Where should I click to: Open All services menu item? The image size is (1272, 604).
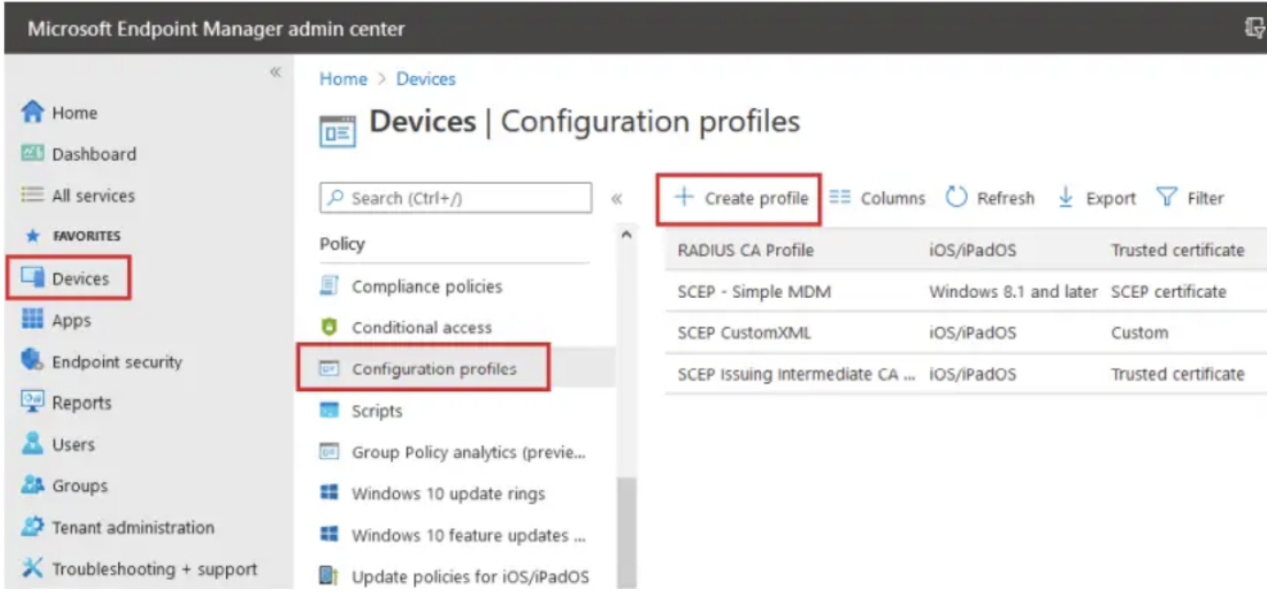pos(93,196)
